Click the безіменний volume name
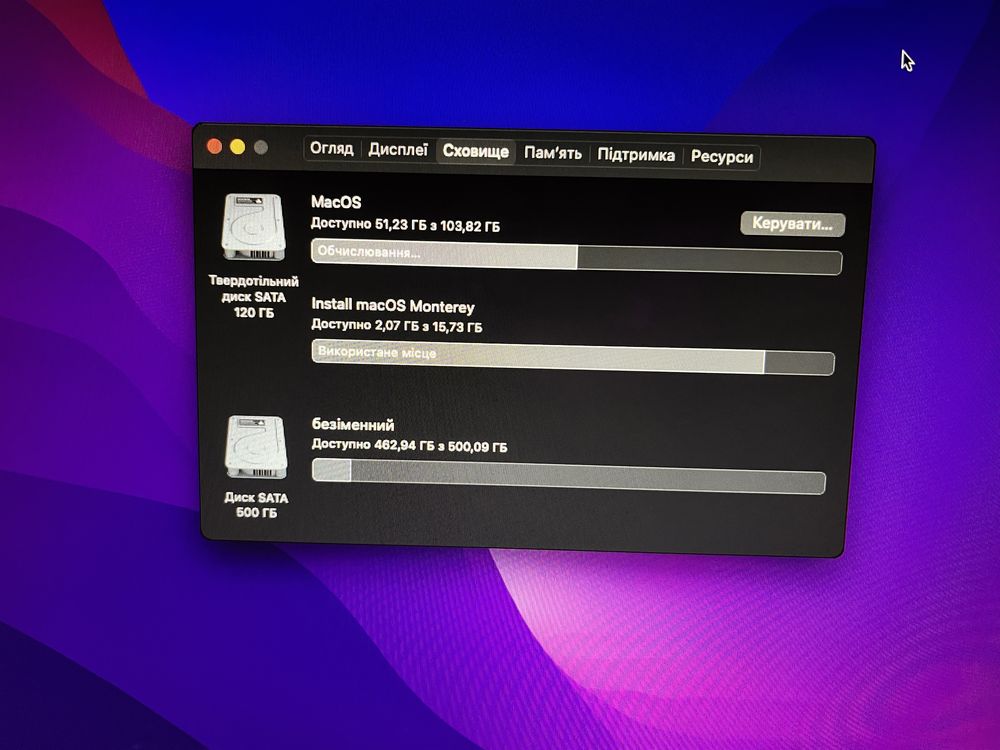The height and width of the screenshot is (750, 1000). click(353, 425)
